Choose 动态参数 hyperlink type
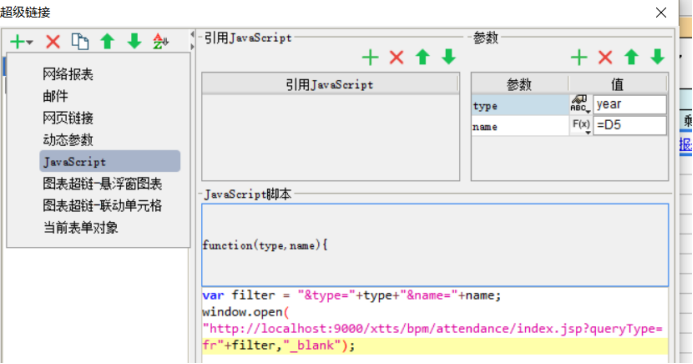The width and height of the screenshot is (693, 364). (x=68, y=140)
